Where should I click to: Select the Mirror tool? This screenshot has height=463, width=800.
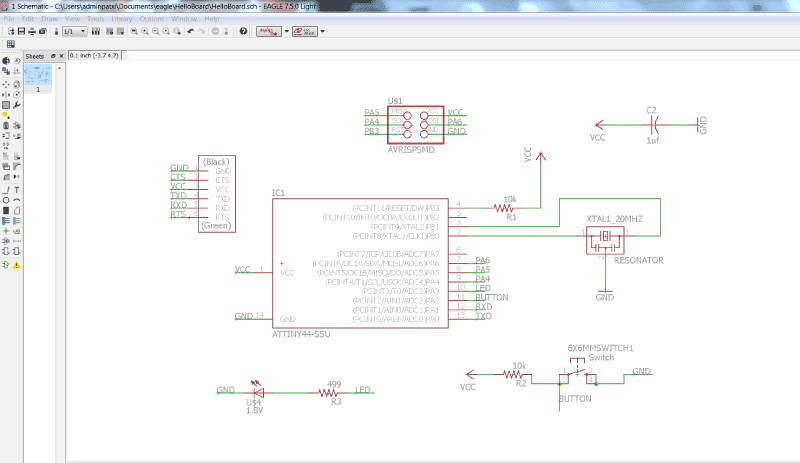pos(6,94)
